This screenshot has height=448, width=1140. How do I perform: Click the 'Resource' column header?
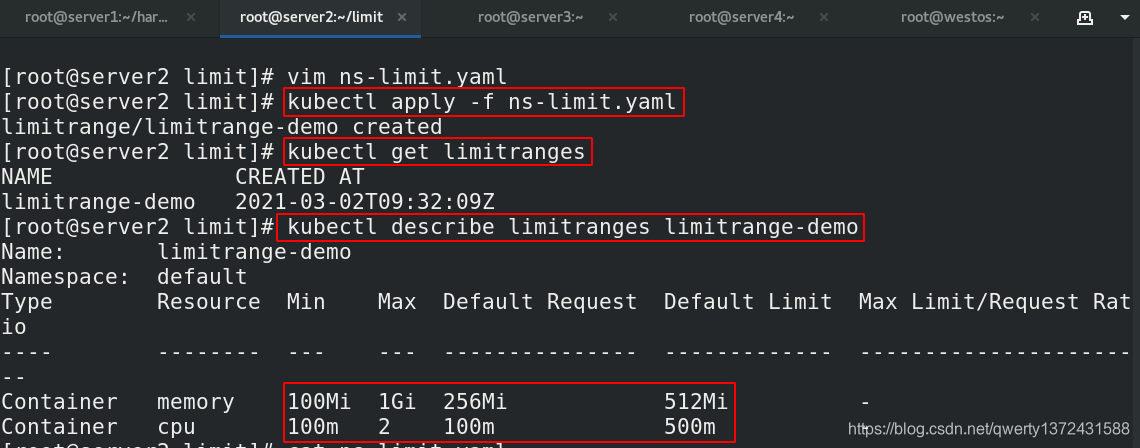[209, 302]
